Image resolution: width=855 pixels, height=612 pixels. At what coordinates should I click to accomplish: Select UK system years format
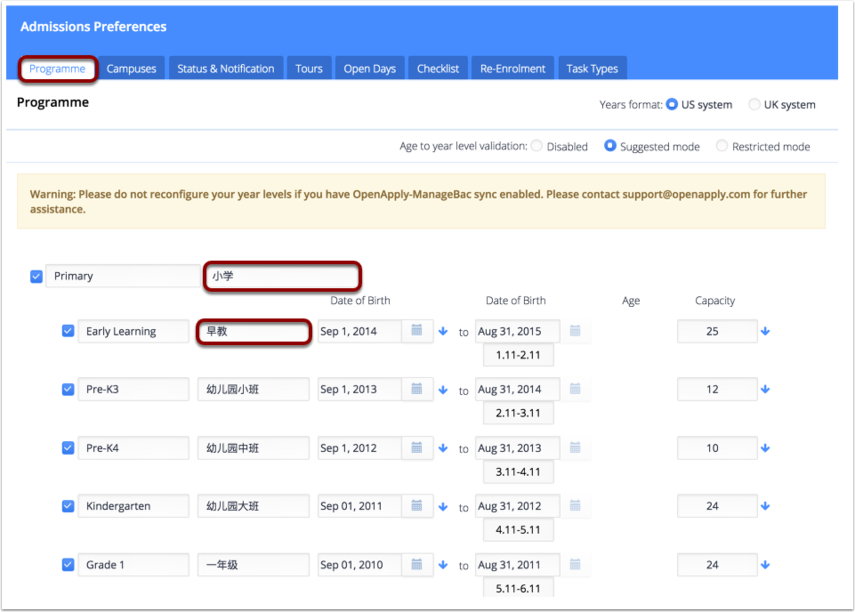[754, 105]
